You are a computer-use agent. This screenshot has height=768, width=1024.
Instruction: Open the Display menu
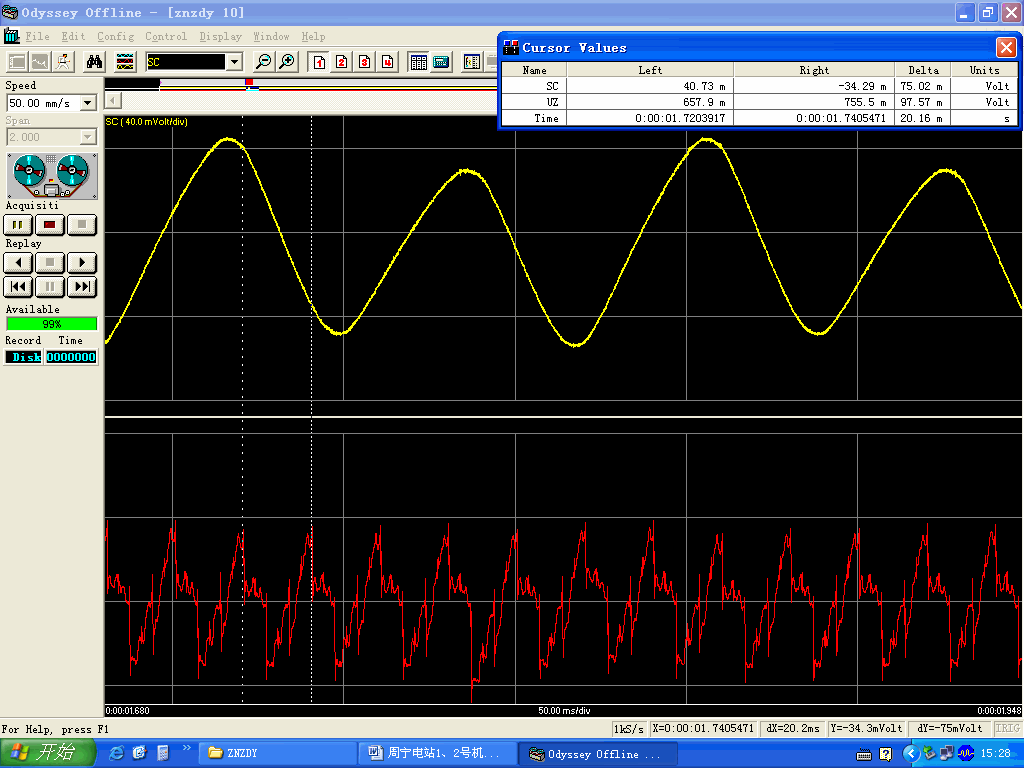pos(220,37)
